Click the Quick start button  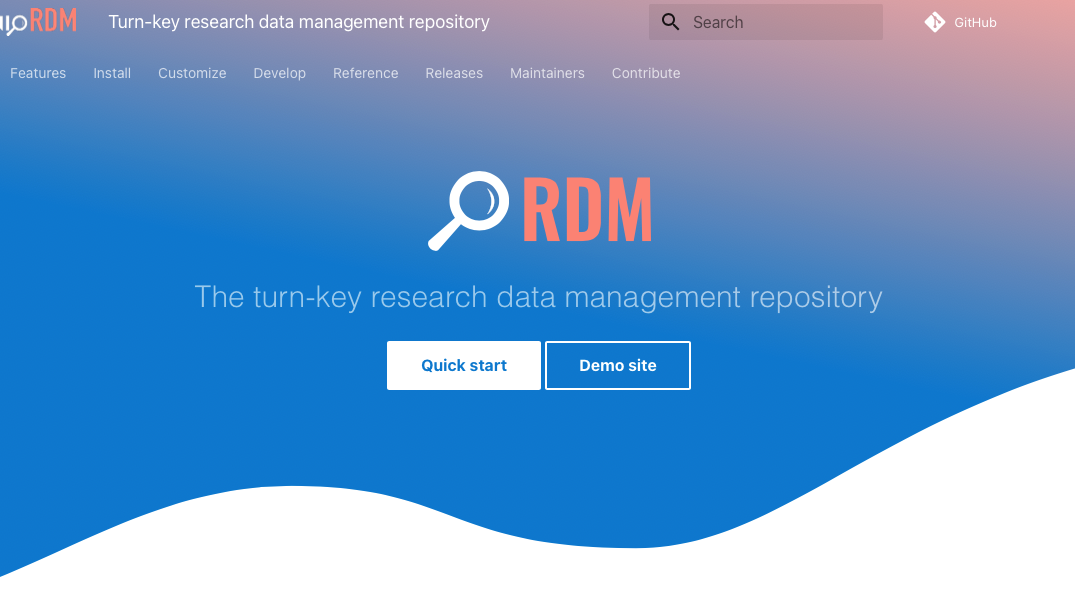463,365
